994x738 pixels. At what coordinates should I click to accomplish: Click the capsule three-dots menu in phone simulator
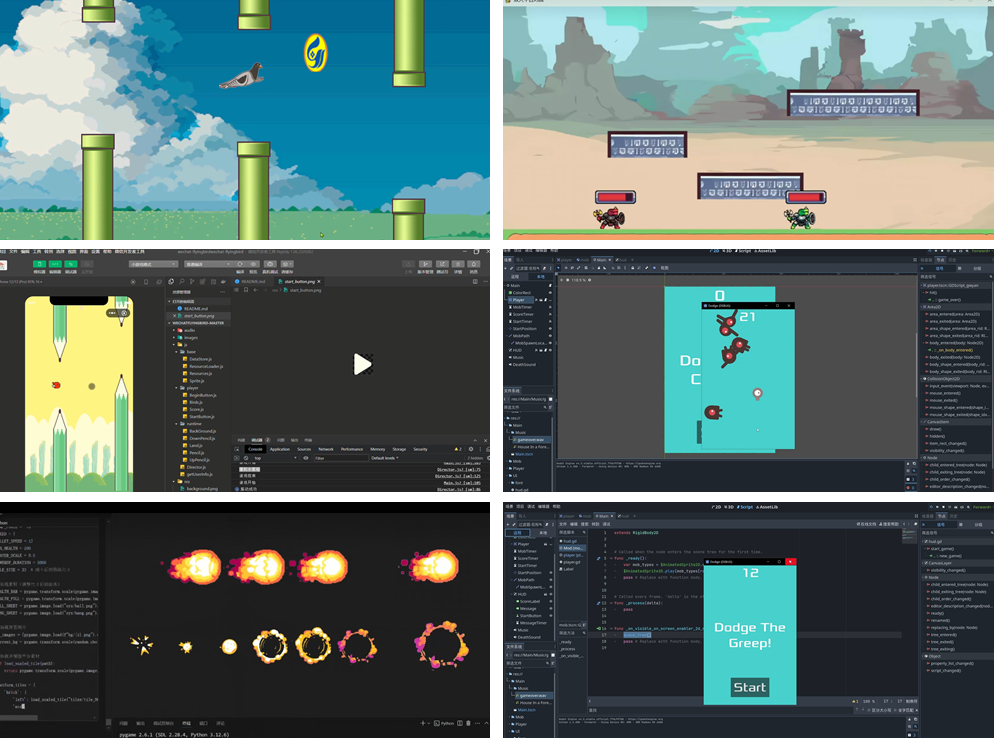[112, 313]
